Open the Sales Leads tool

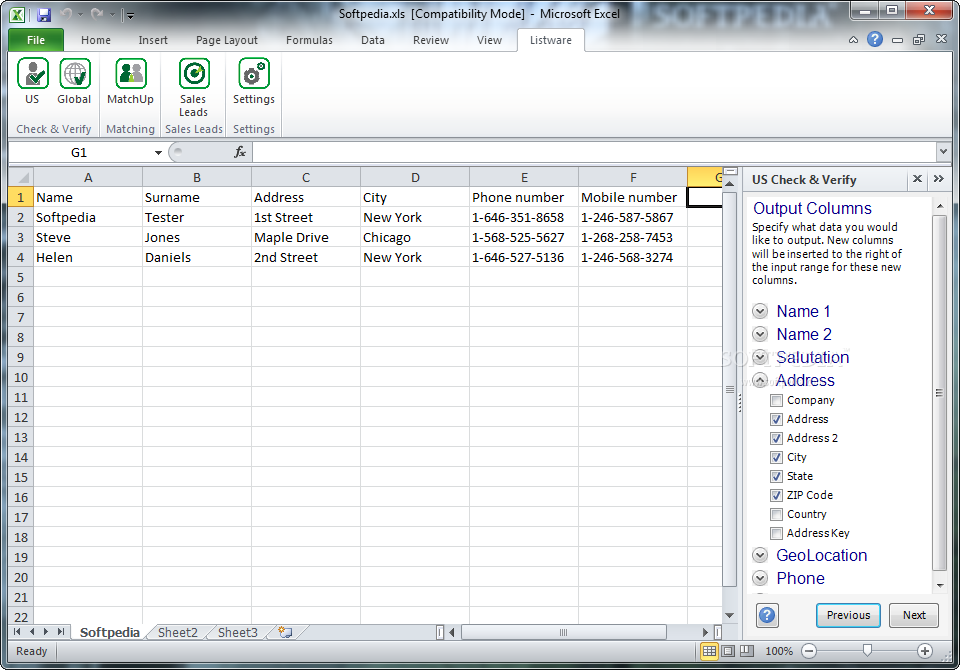point(193,88)
